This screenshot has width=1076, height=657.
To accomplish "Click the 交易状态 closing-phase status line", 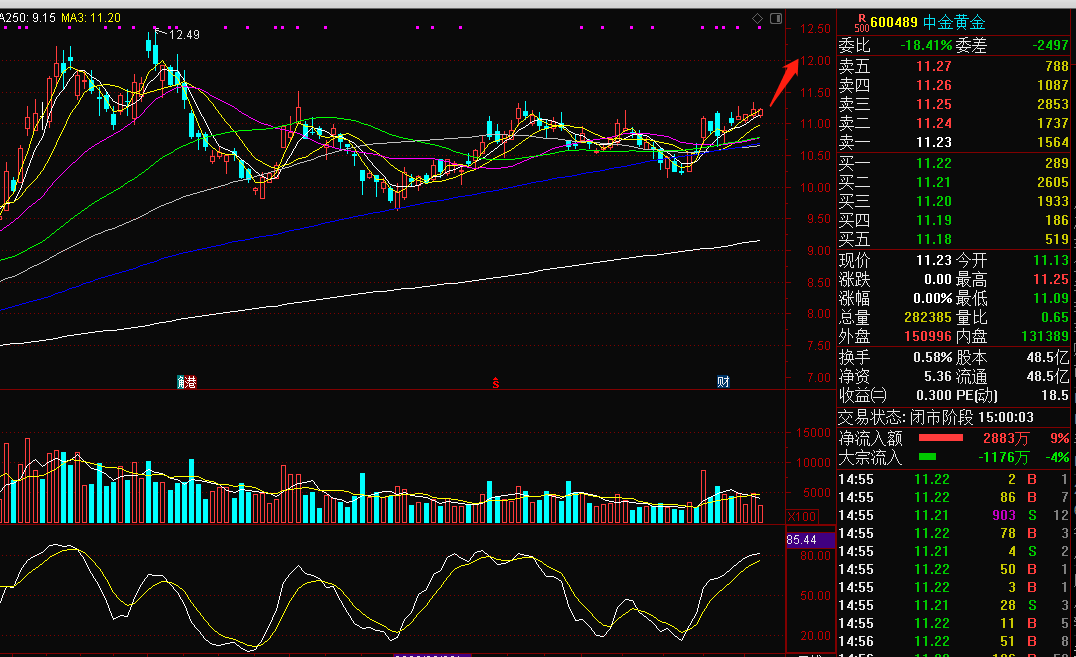I will pyautogui.click(x=936, y=417).
